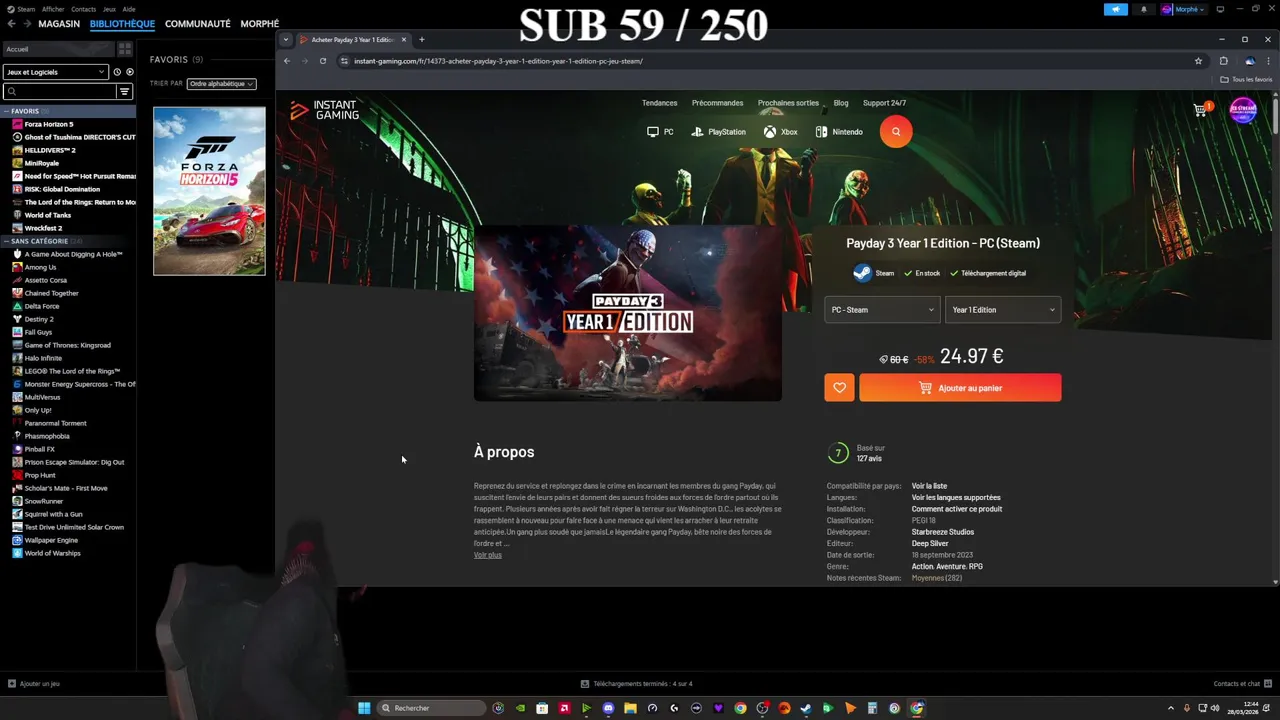1280x720 pixels.
Task: Select the Nintendo platform link
Action: point(838,132)
